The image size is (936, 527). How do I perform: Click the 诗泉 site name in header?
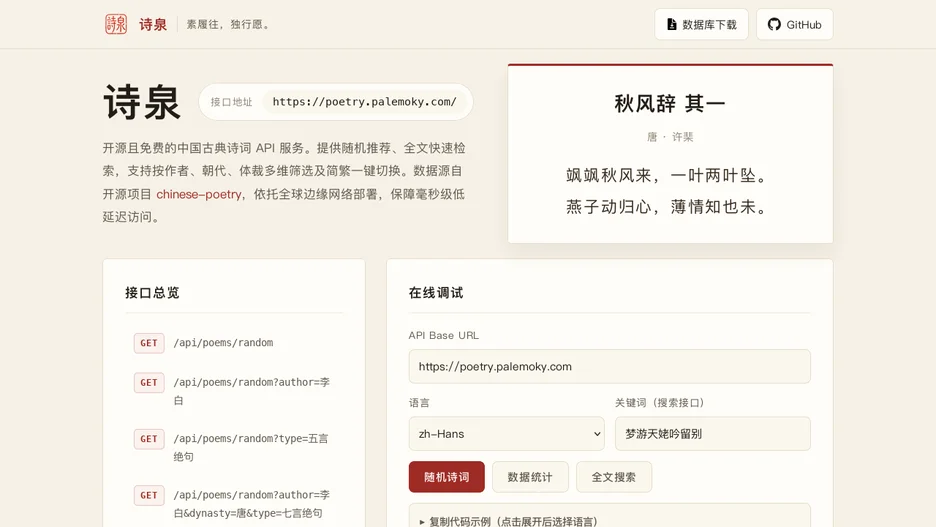point(153,24)
